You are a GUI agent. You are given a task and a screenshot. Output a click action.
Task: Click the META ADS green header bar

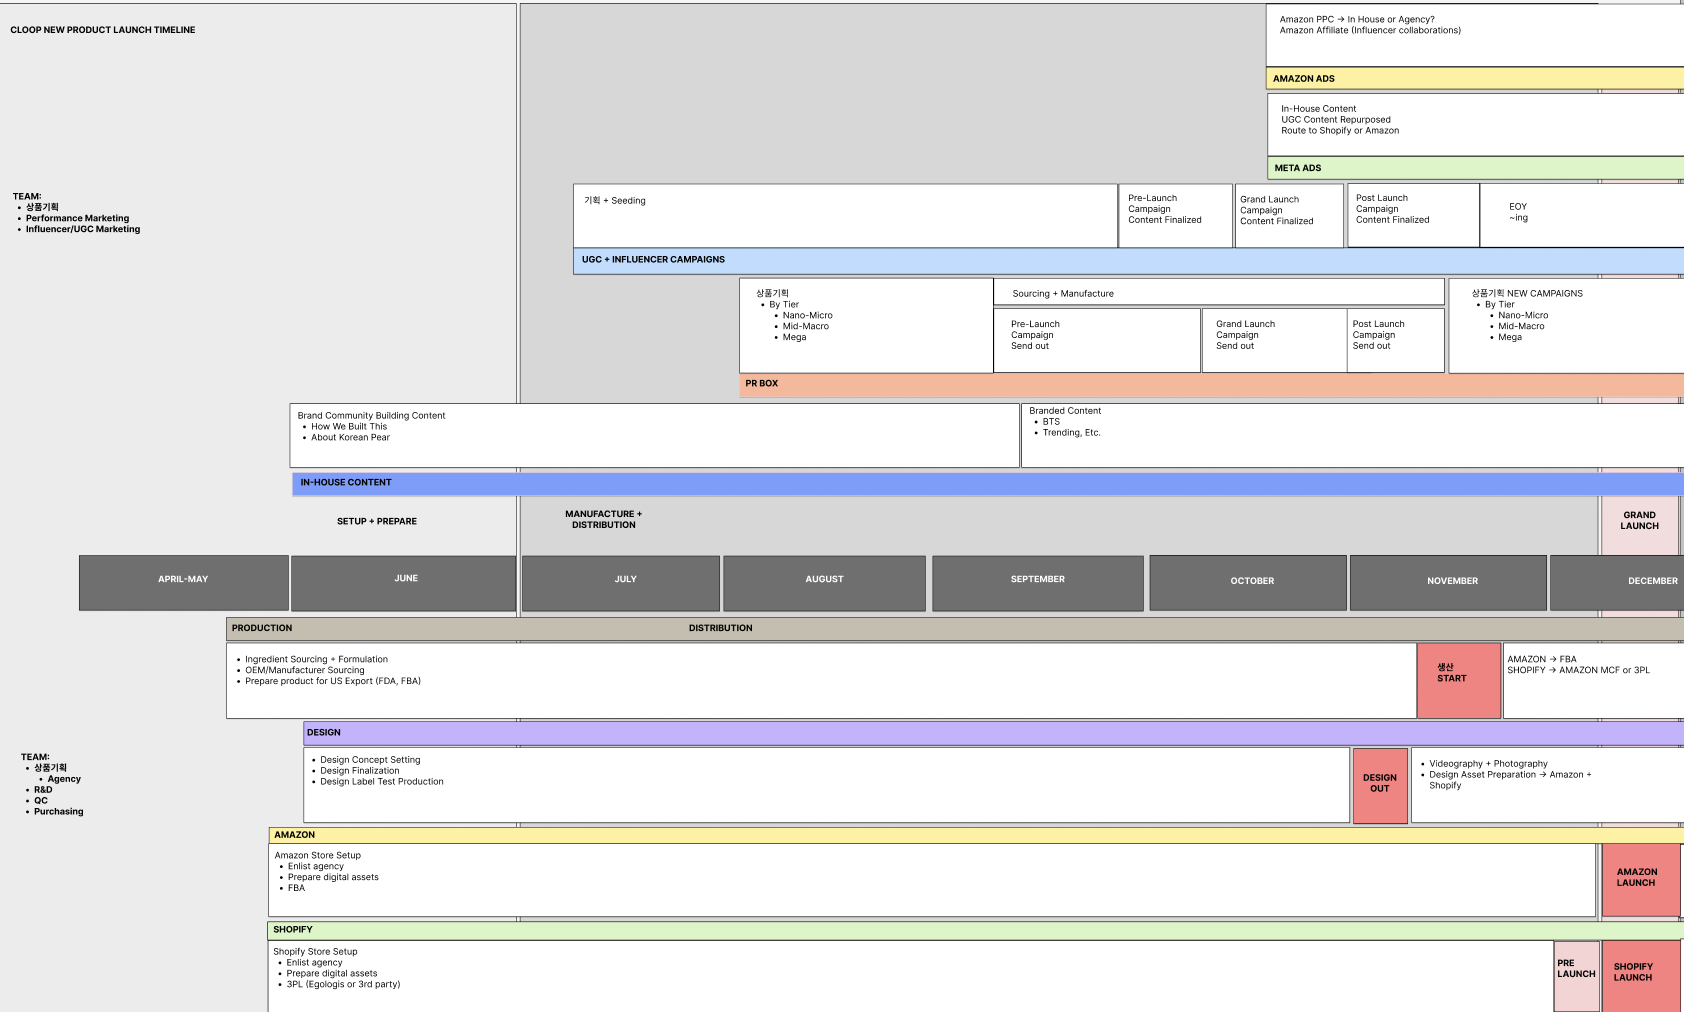coord(1474,168)
